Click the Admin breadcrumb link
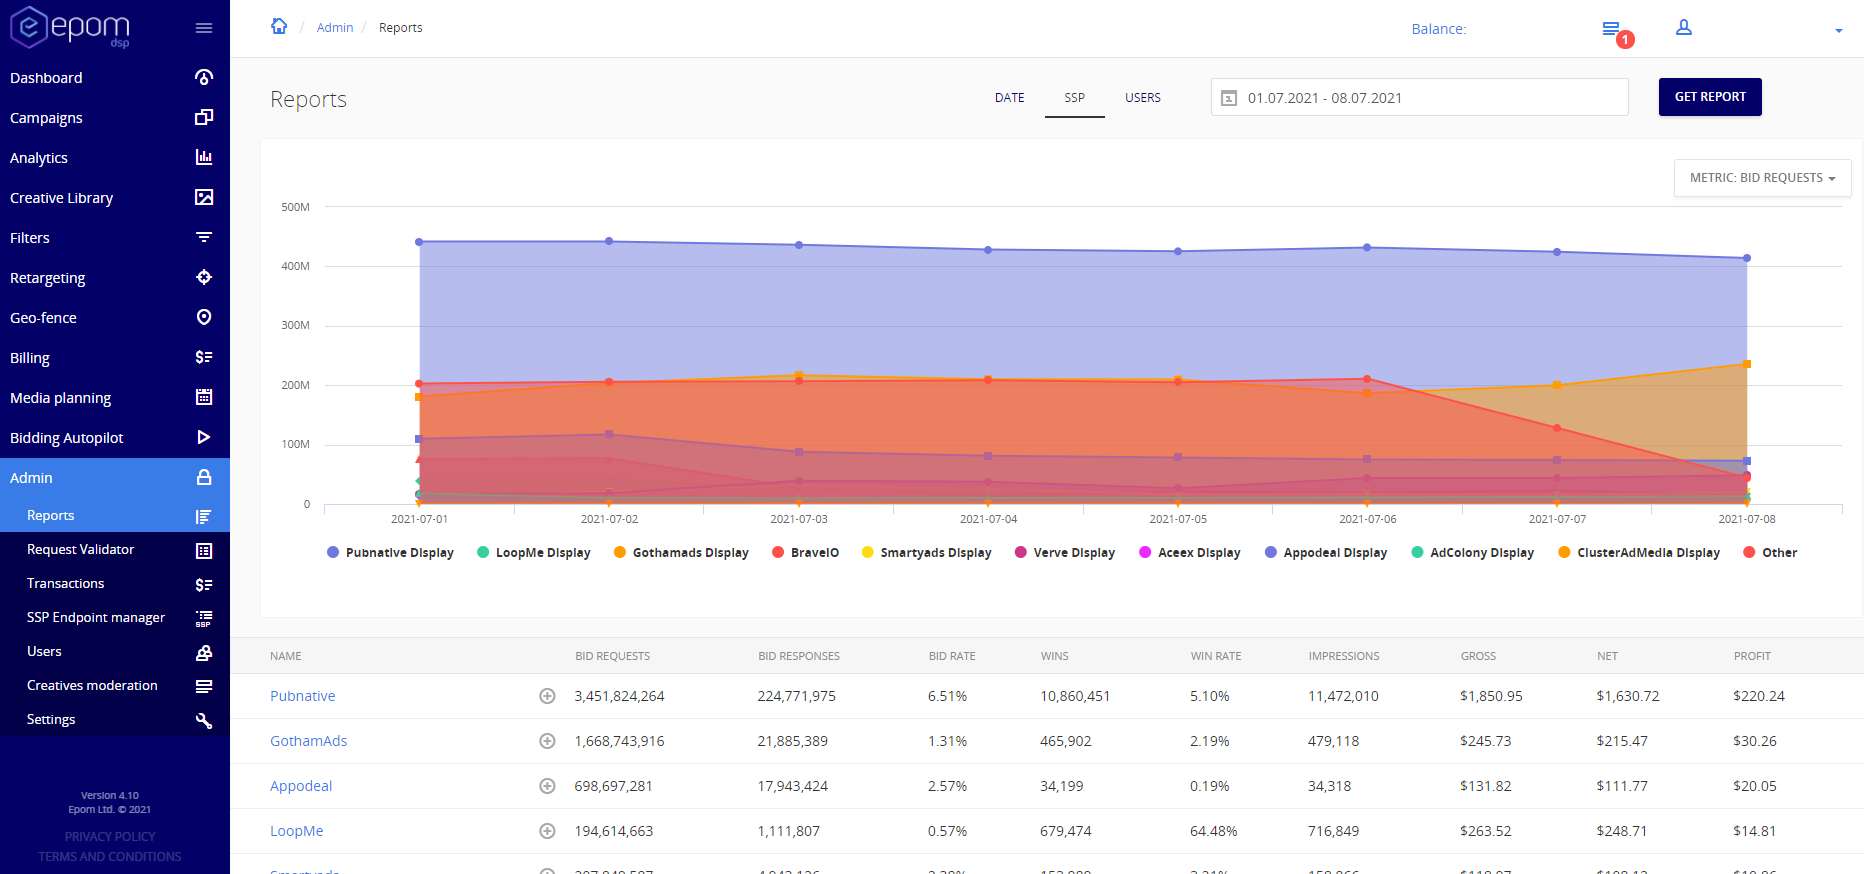This screenshot has width=1864, height=874. pos(335,28)
